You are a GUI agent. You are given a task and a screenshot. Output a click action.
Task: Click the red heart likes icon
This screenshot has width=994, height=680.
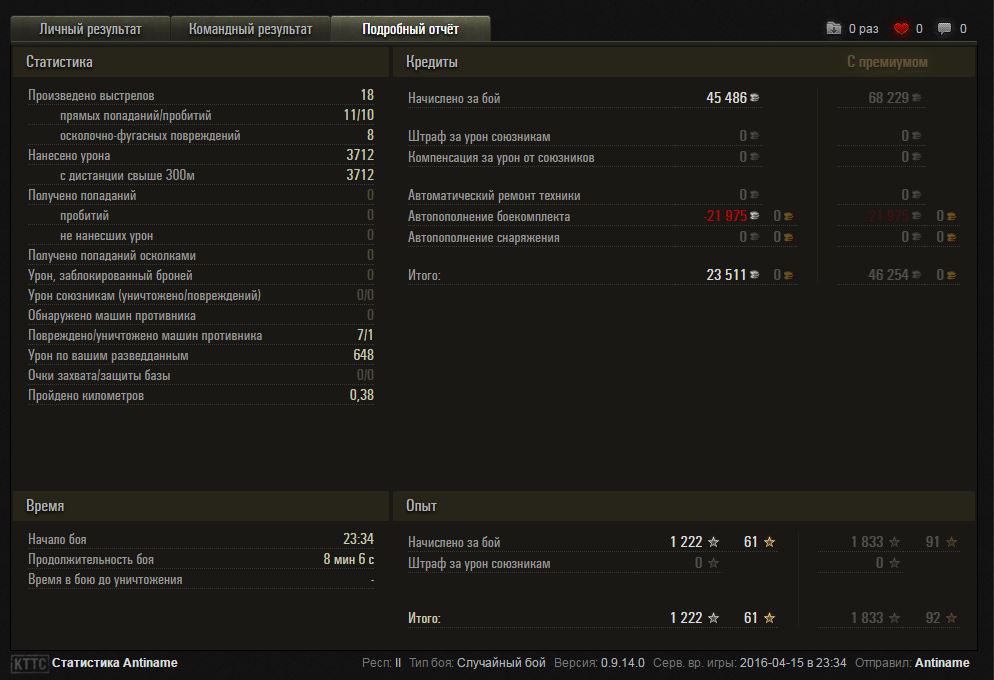pos(901,29)
